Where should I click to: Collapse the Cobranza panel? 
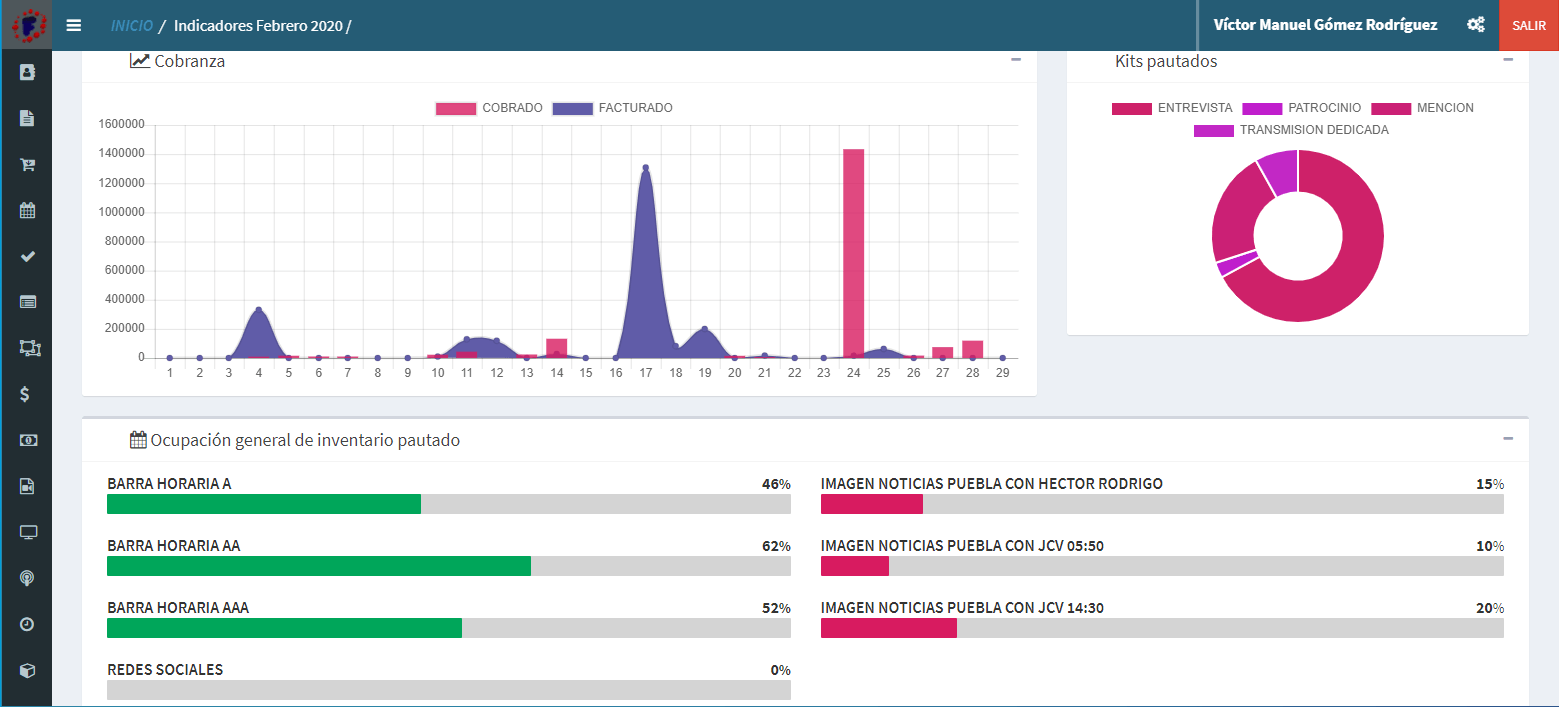coord(1016,60)
